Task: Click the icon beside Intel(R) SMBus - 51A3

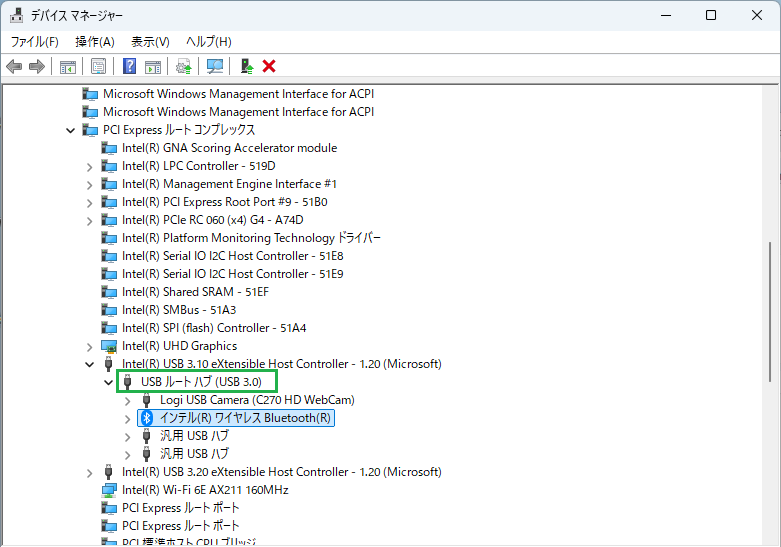Action: [x=109, y=310]
